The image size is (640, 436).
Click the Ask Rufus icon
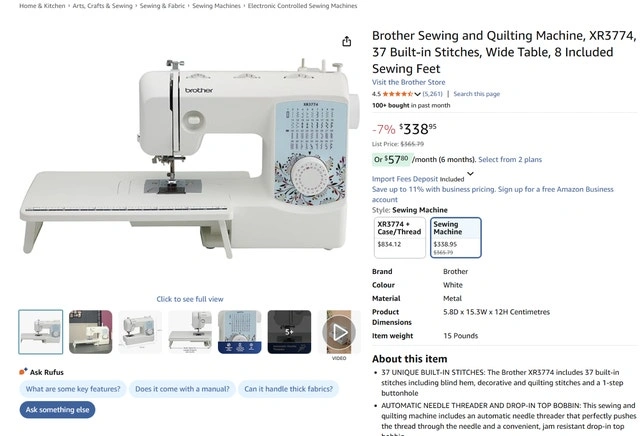click(x=23, y=372)
